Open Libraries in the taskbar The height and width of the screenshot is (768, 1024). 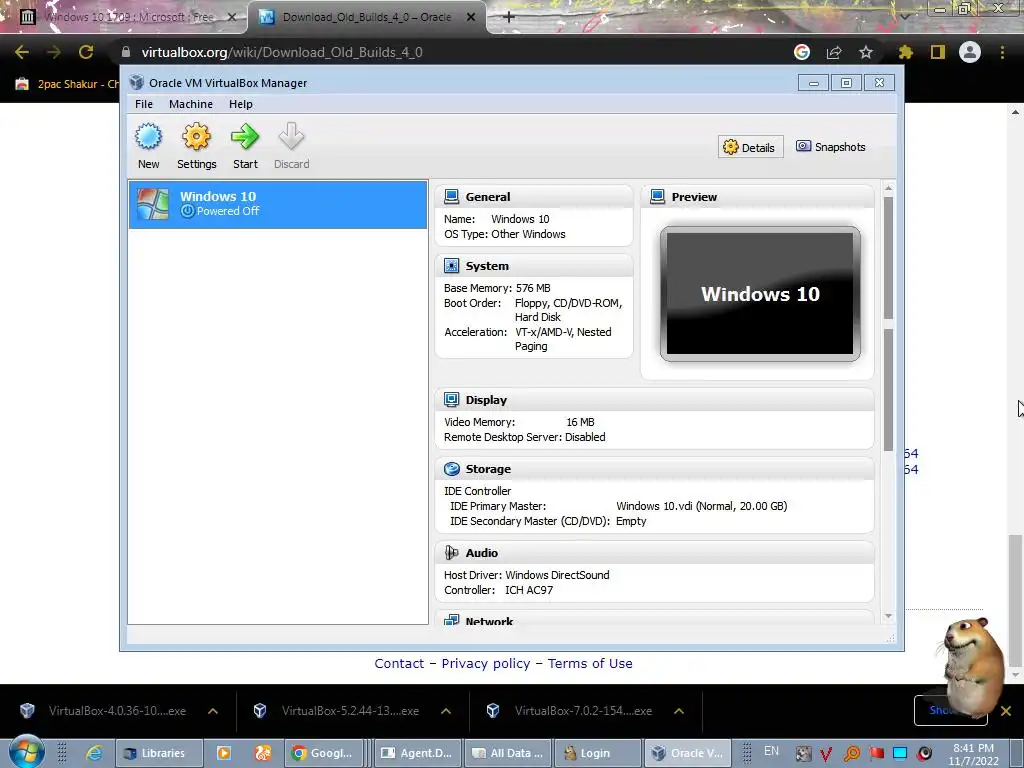click(x=159, y=753)
